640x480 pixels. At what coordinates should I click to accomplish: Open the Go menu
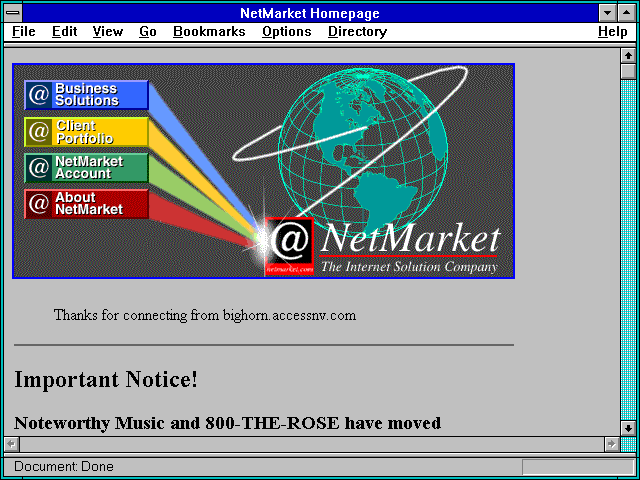point(147,32)
